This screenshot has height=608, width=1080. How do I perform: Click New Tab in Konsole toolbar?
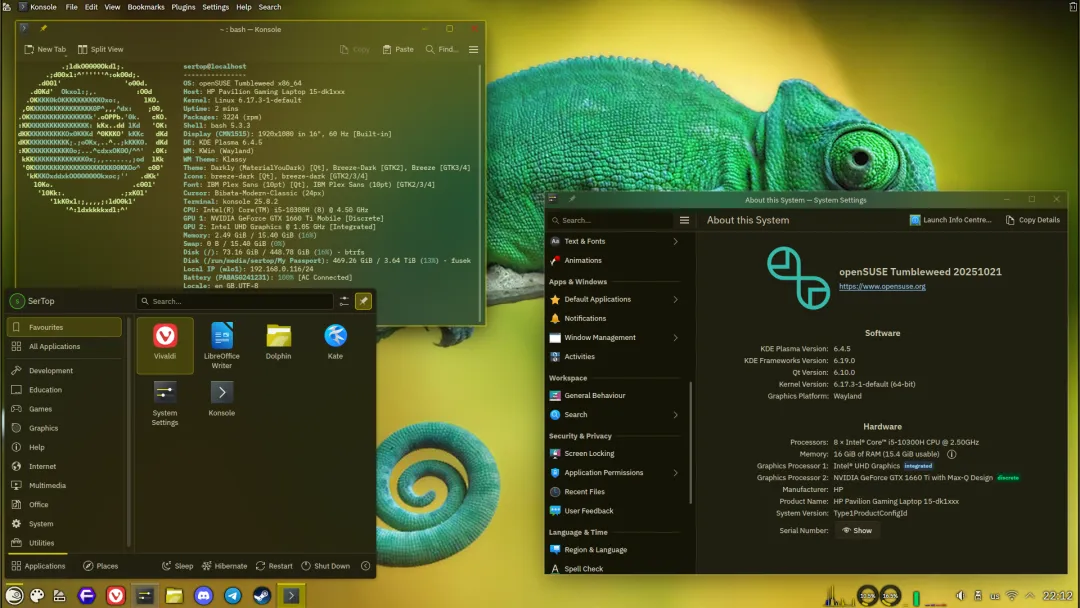(45, 50)
